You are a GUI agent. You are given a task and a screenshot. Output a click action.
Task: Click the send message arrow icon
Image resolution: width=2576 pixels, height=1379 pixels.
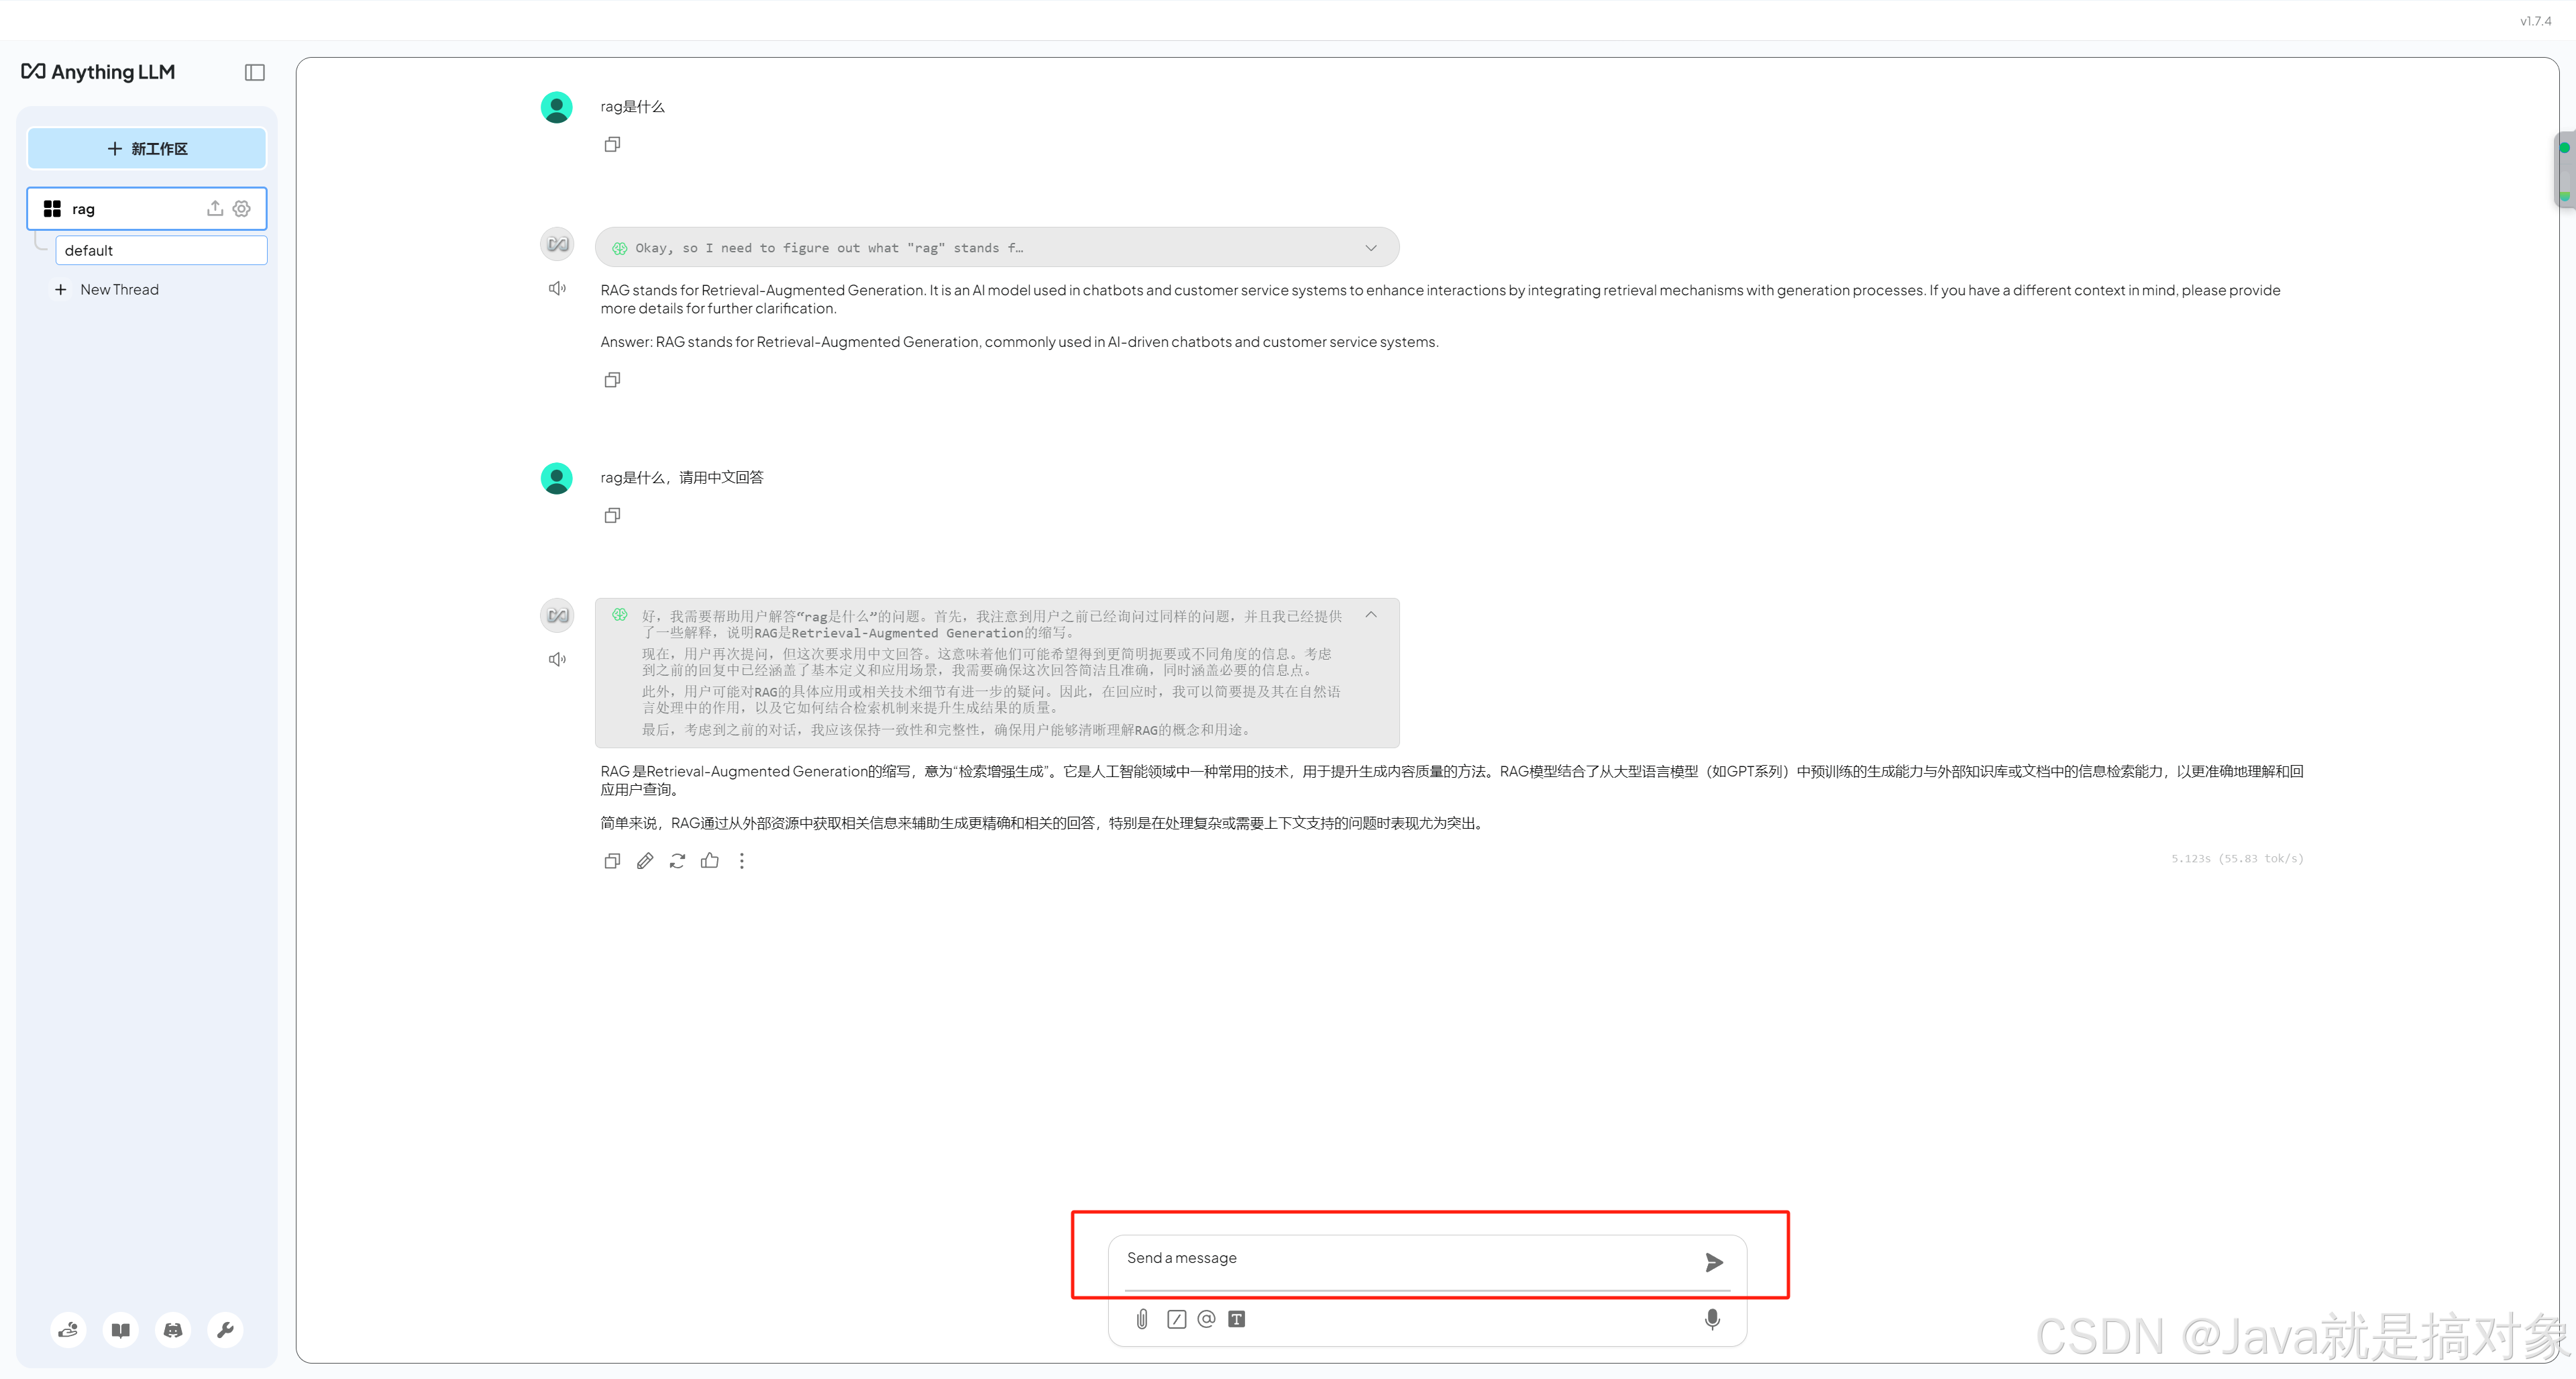[x=1713, y=1262]
